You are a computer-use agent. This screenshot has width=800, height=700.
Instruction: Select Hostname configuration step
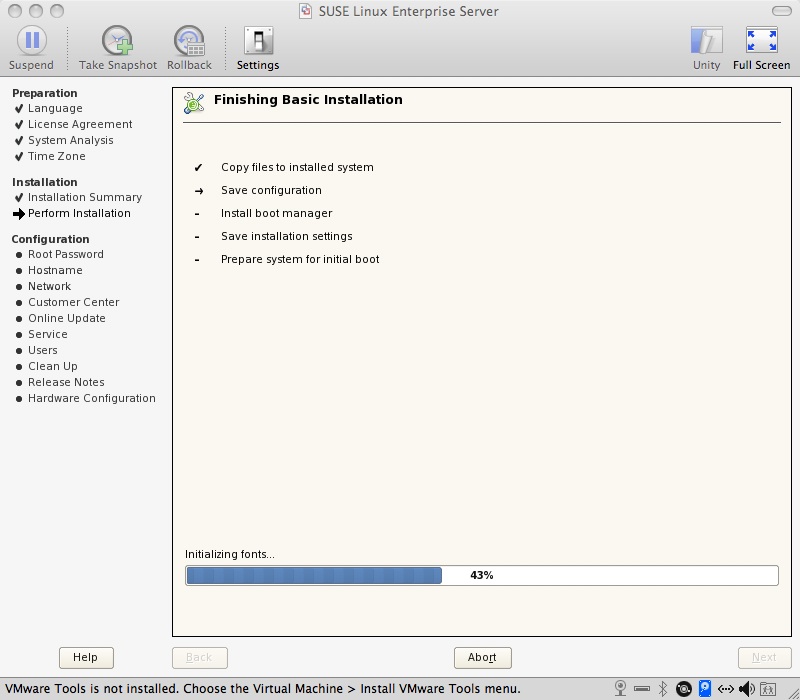pos(55,270)
